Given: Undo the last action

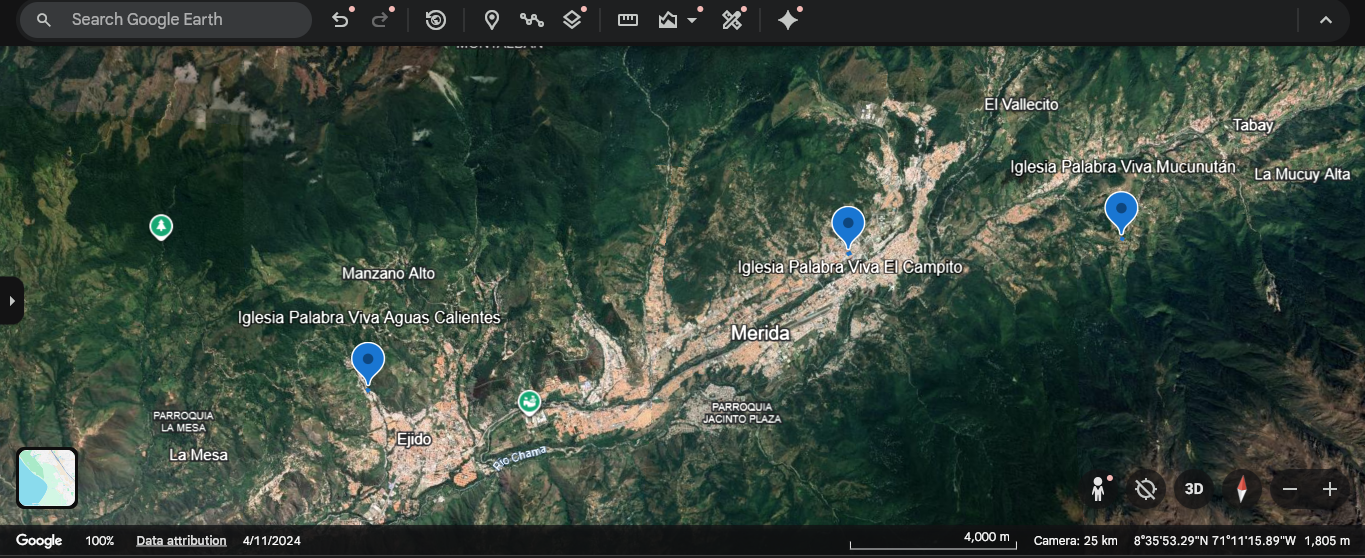Looking at the screenshot, I should (340, 20).
